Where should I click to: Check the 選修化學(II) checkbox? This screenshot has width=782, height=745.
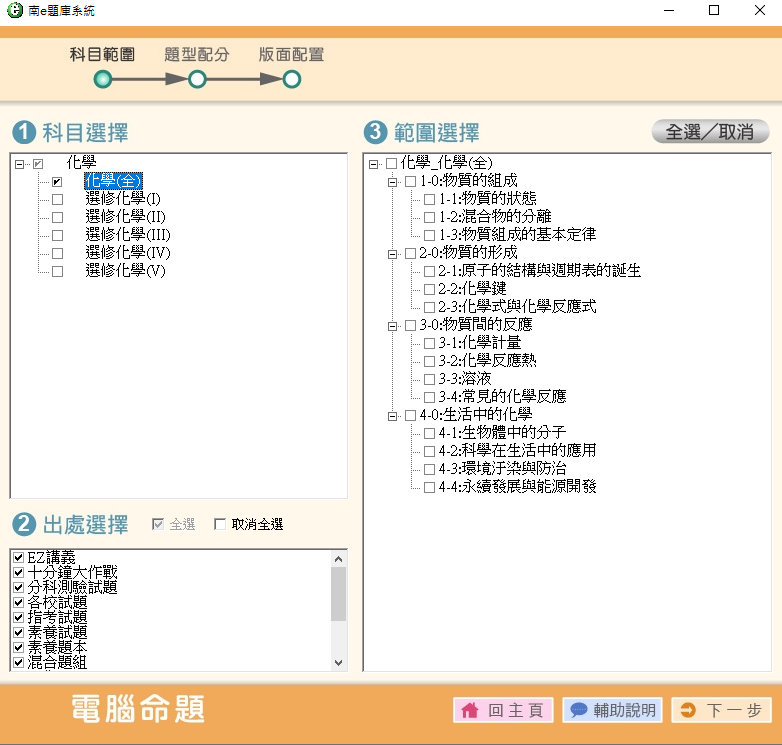coord(57,217)
